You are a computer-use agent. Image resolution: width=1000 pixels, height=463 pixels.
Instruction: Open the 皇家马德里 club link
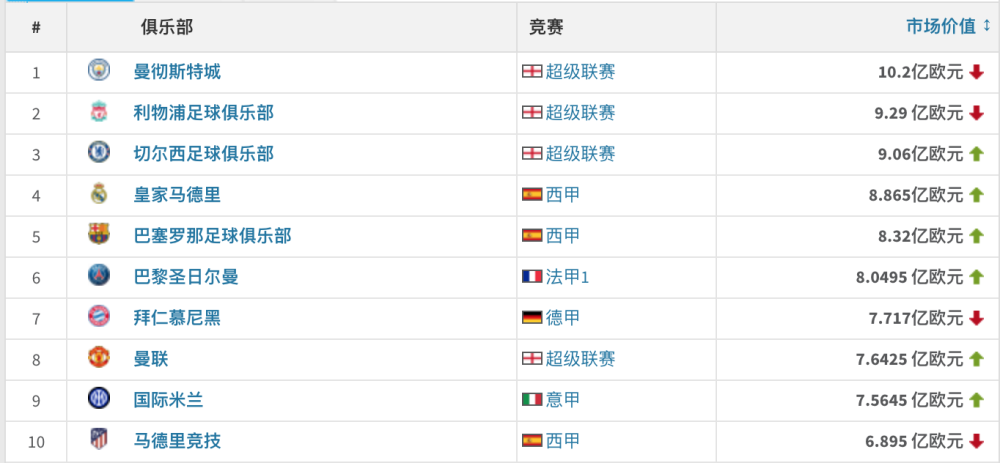pyautogui.click(x=177, y=195)
